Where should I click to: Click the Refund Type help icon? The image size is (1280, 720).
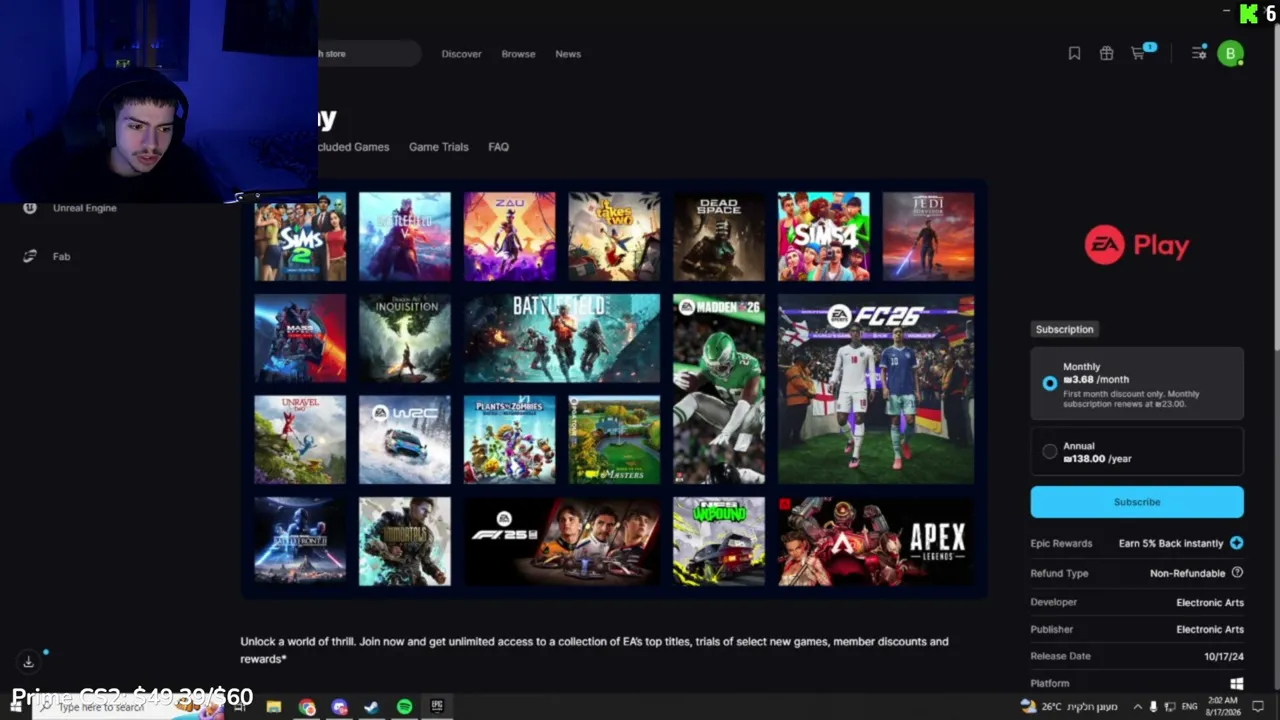point(1237,573)
